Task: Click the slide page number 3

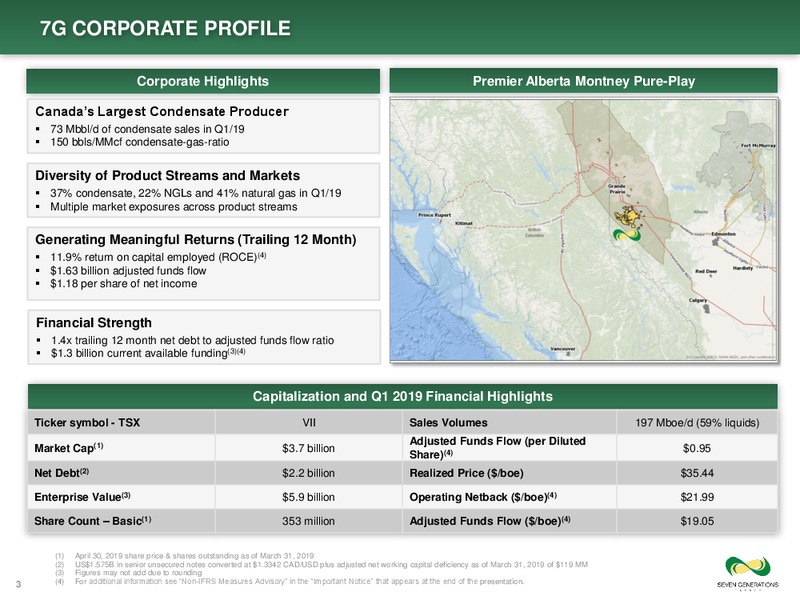Action: coord(18,584)
